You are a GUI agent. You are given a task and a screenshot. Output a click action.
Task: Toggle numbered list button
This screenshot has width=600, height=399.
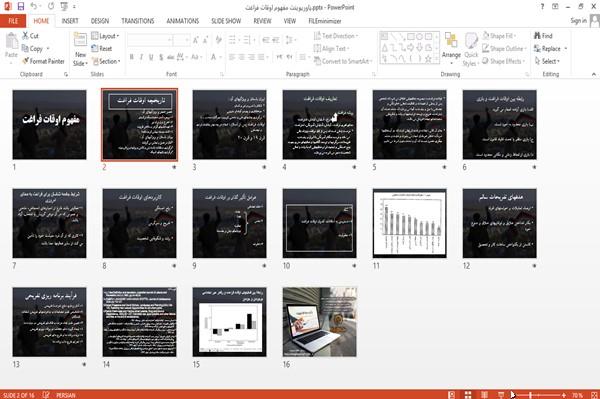point(248,40)
